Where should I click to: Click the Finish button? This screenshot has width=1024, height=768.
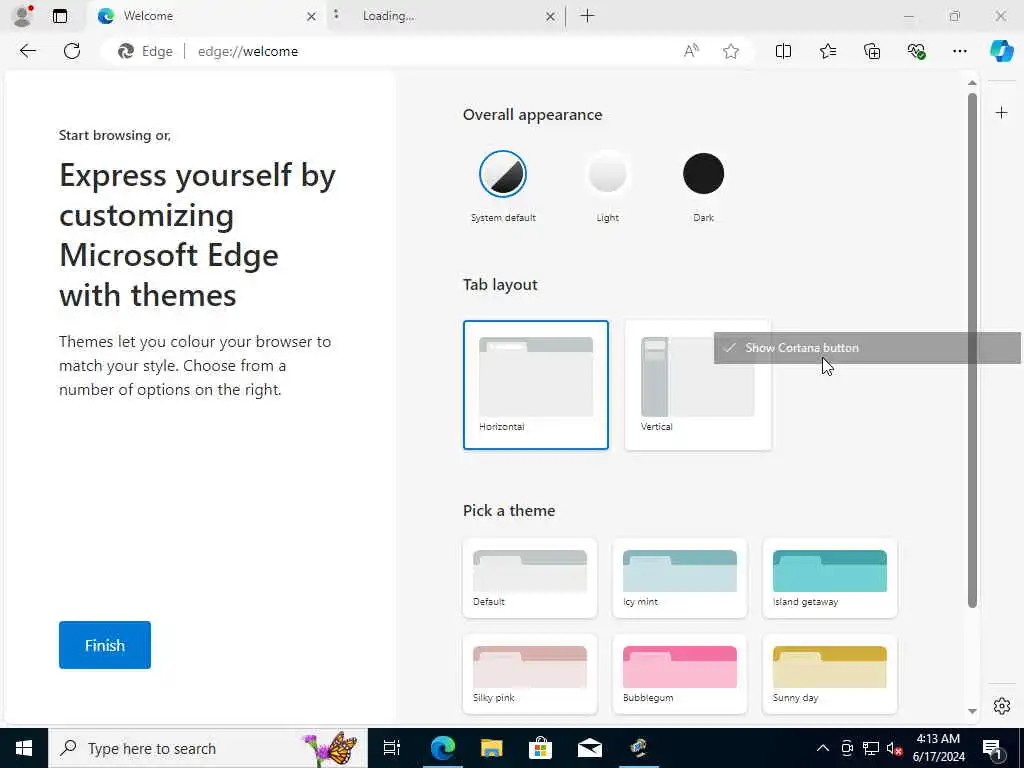click(104, 645)
